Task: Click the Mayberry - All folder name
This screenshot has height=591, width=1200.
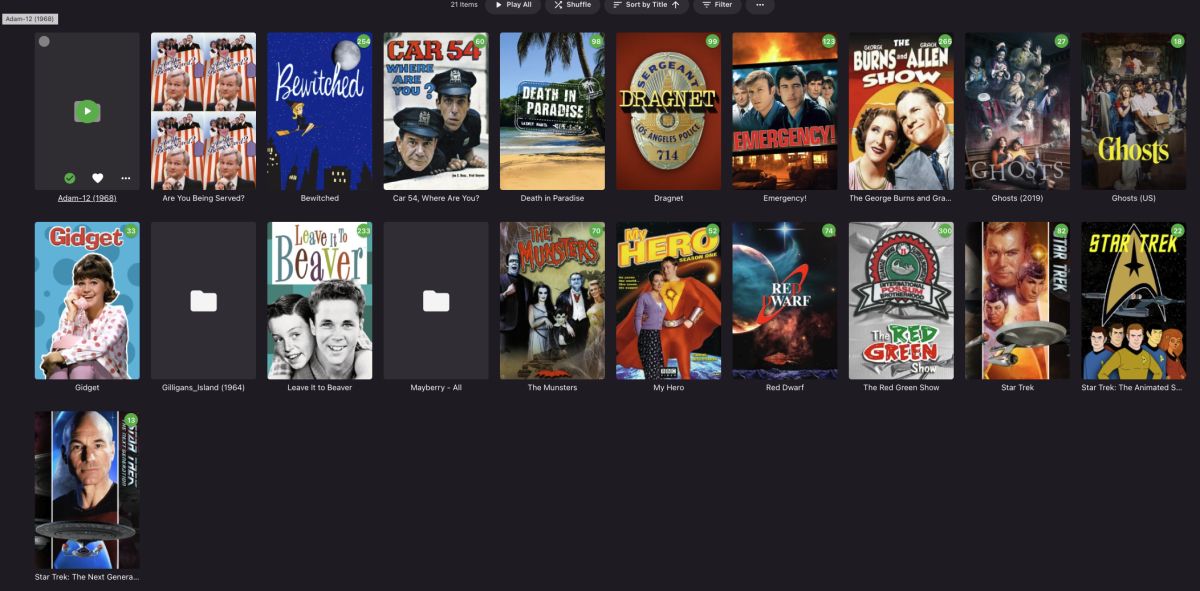Action: pos(436,388)
